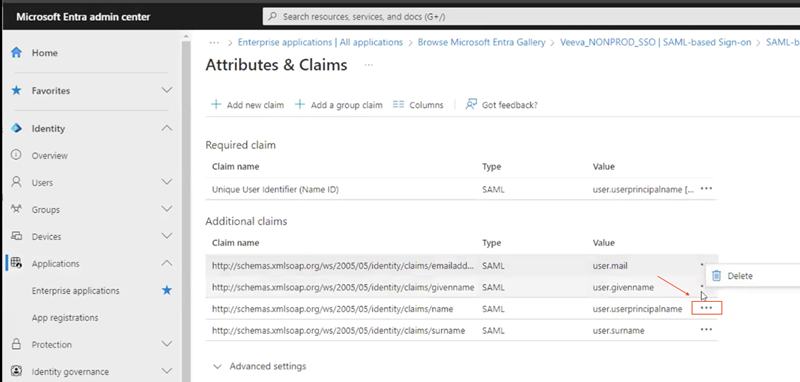Click the Columns list icon
Image resolution: width=800 pixels, height=382 pixels.
tap(398, 105)
